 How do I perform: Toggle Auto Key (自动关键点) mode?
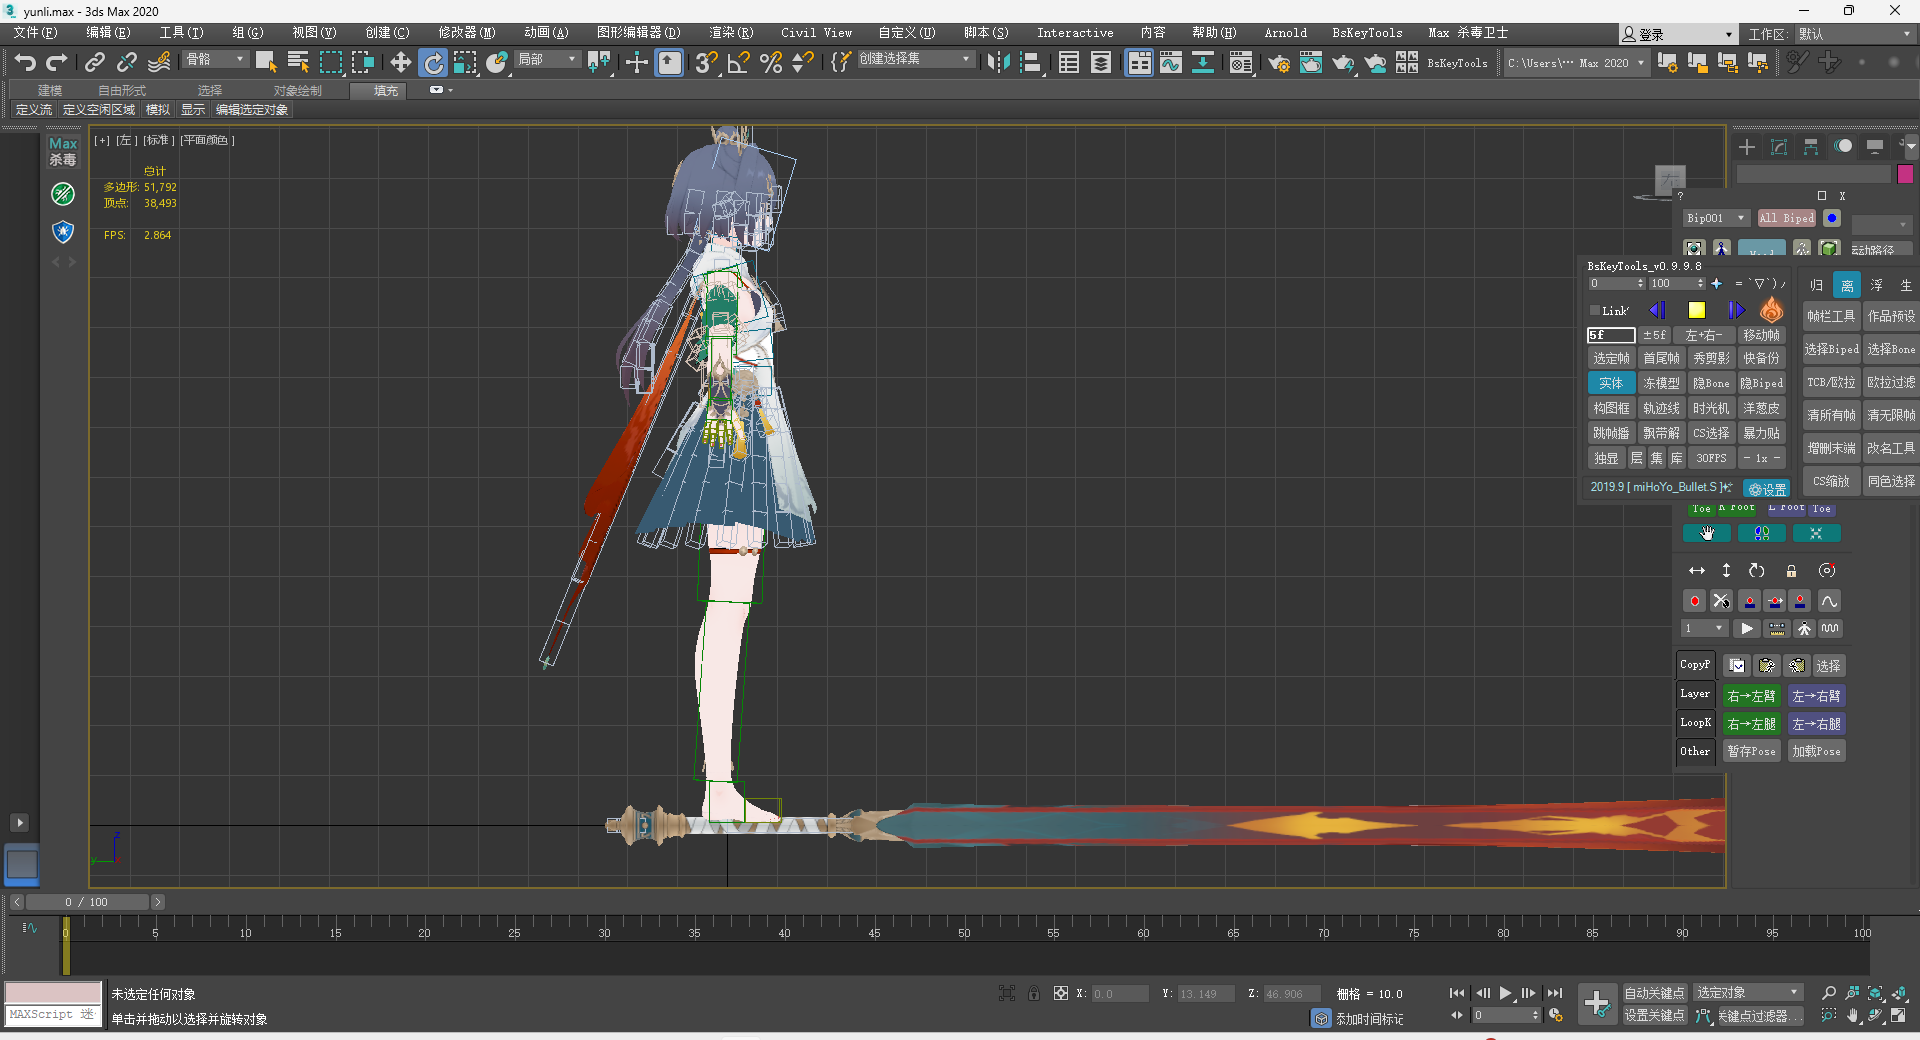pos(1654,993)
